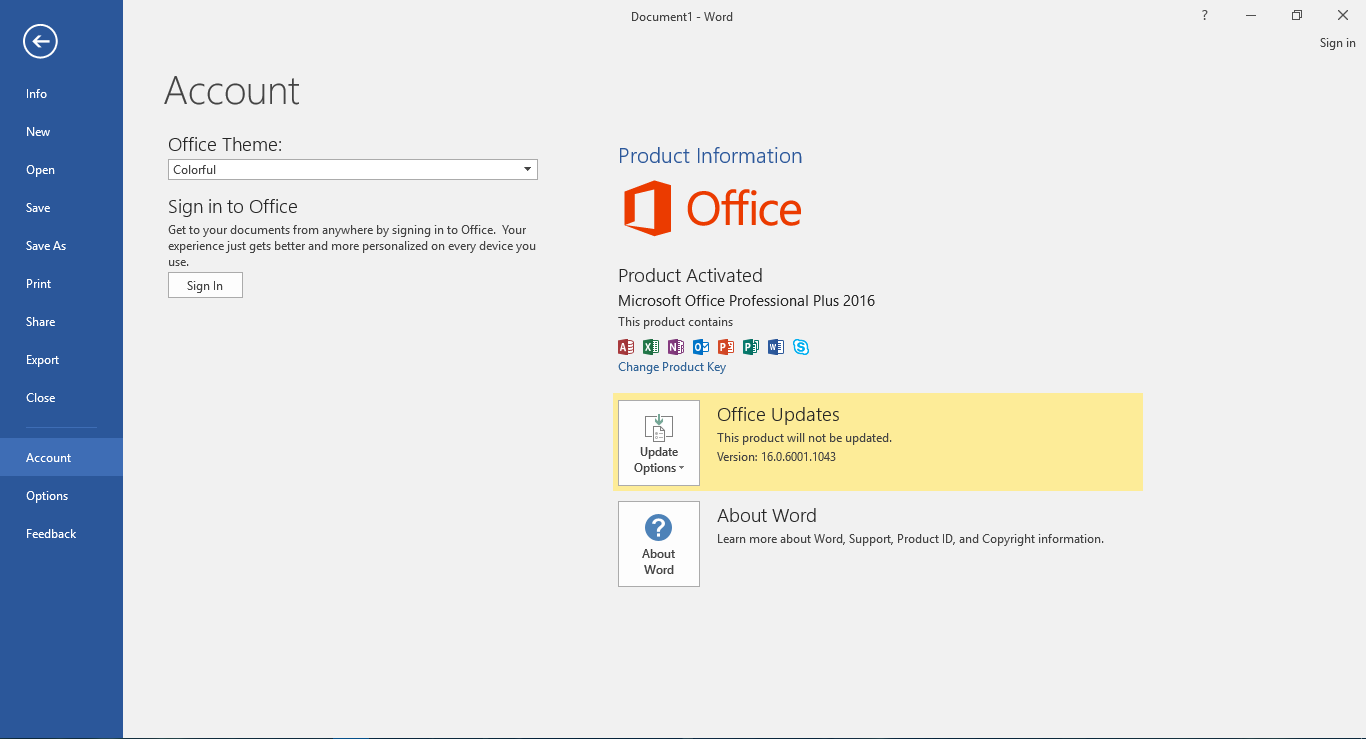Click the Account page heading
The image size is (1366, 739).
tap(232, 91)
